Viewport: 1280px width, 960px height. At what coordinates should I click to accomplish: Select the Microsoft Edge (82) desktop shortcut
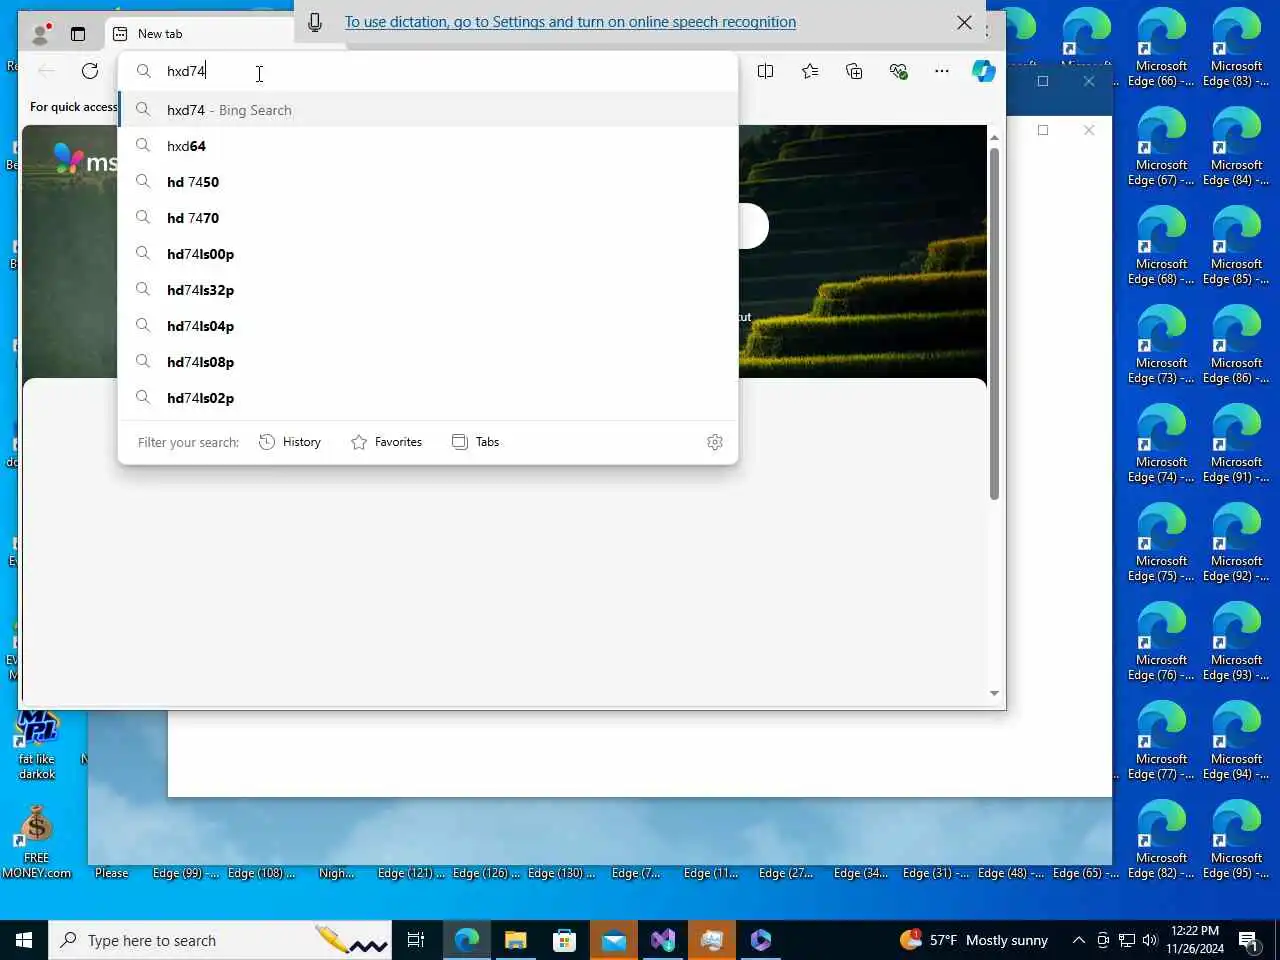click(x=1161, y=840)
